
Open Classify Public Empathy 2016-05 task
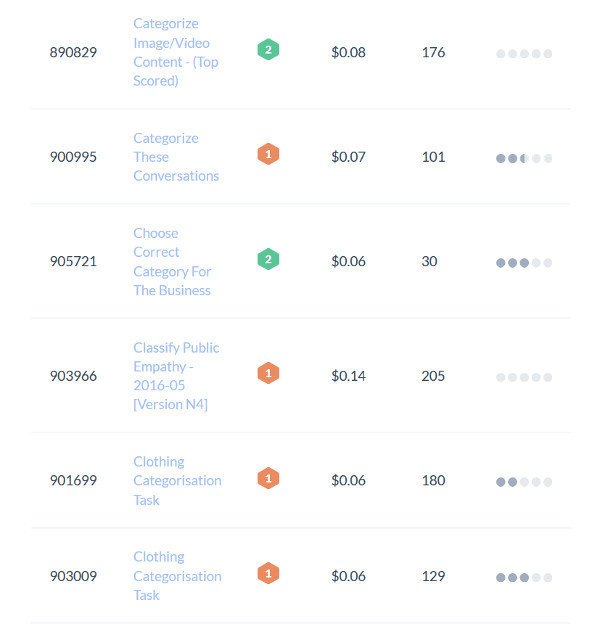(x=176, y=376)
